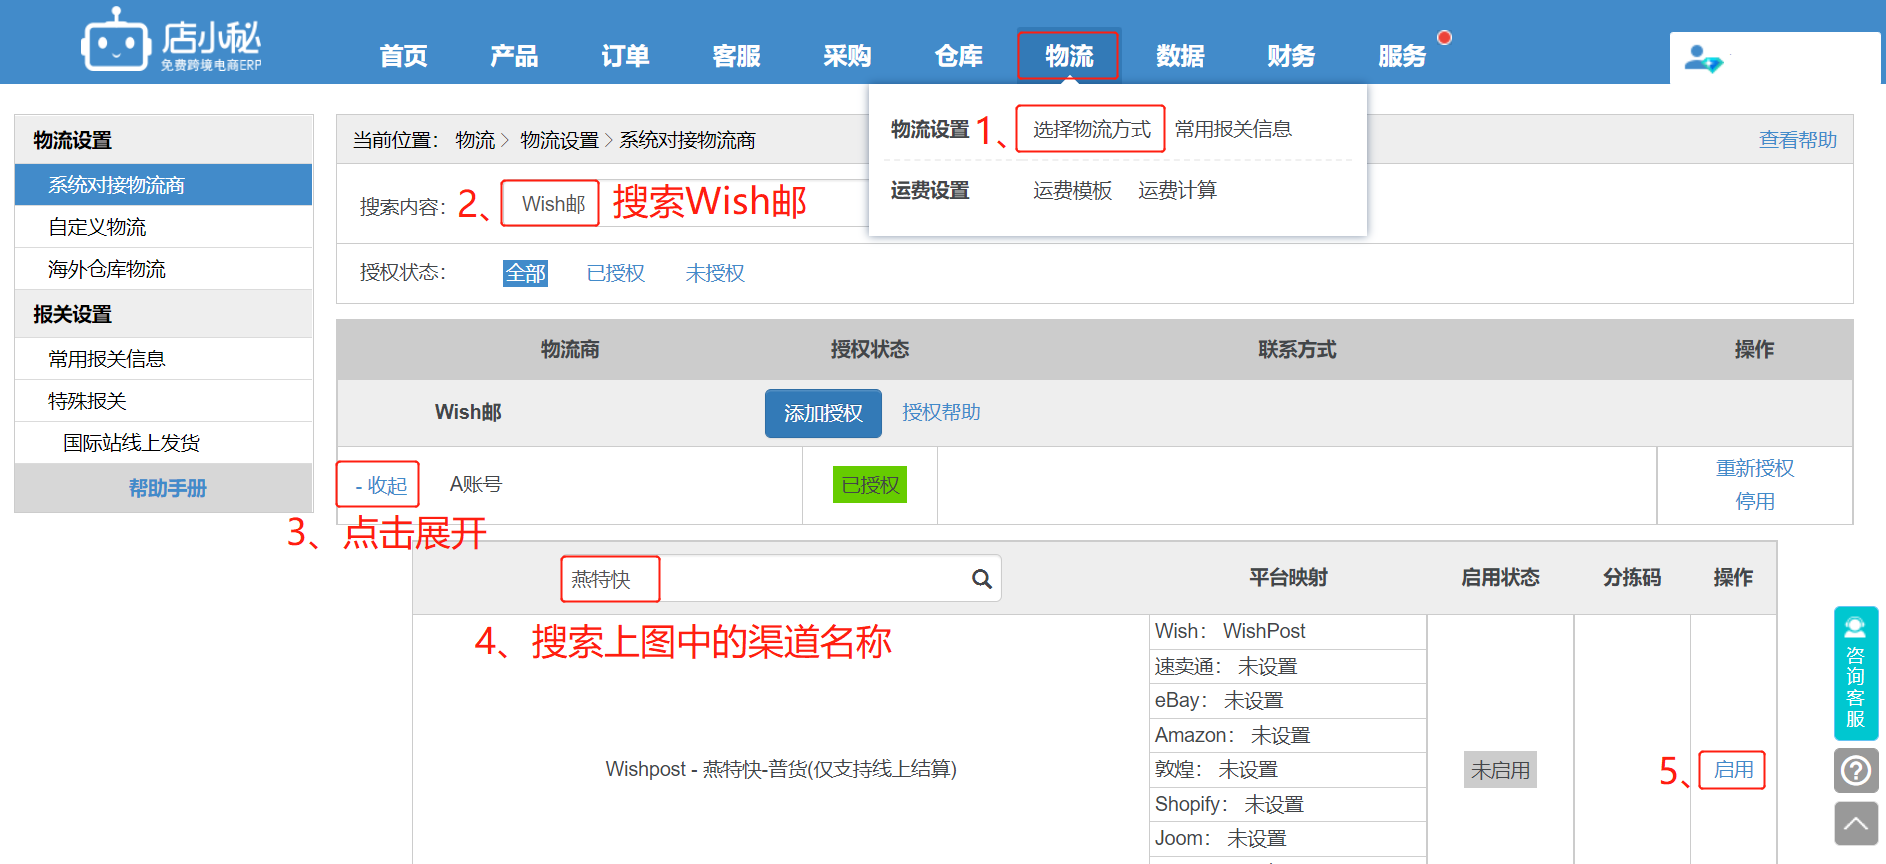Viewport: 1886px width, 864px height.
Task: Click the search magnifier icon
Action: pos(982,579)
